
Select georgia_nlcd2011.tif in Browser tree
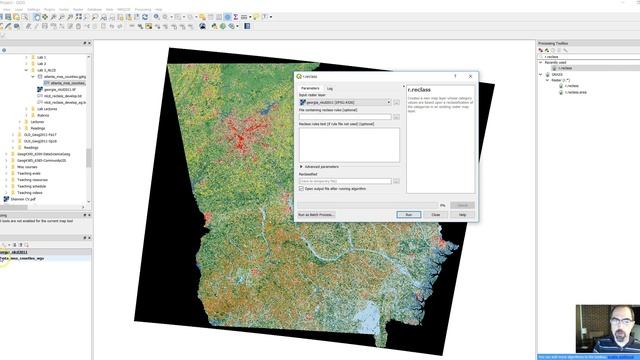[x=60, y=89]
